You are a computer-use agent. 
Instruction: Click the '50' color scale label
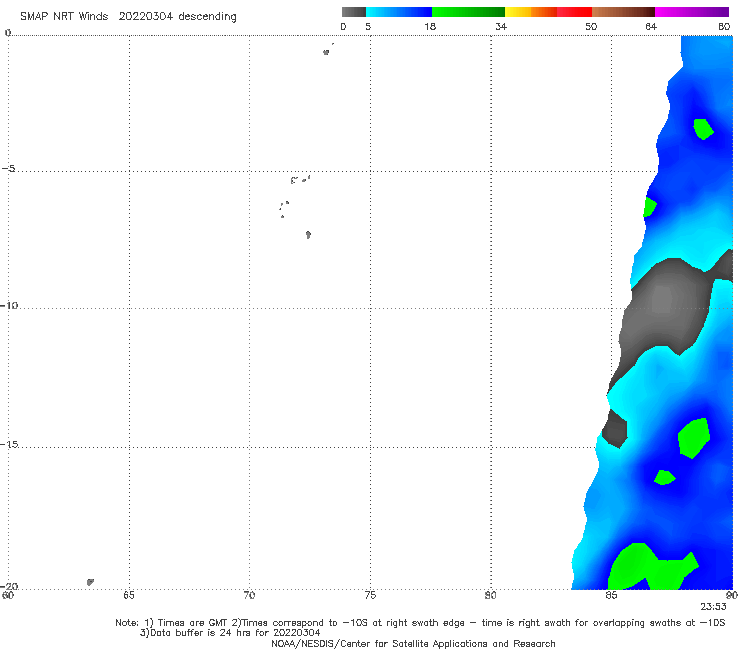[591, 26]
